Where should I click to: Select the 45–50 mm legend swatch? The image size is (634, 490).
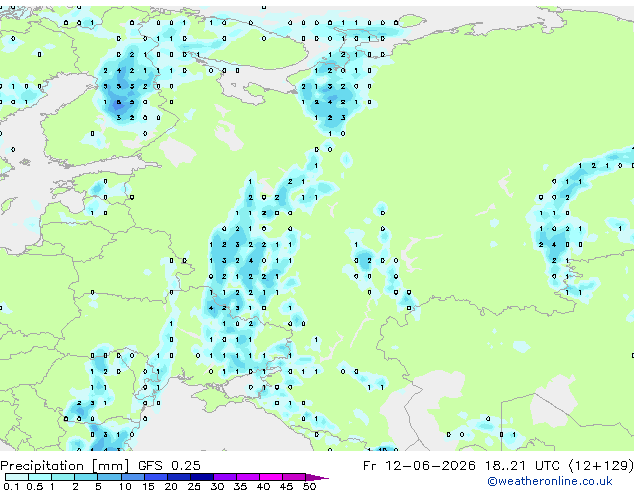pos(294,477)
